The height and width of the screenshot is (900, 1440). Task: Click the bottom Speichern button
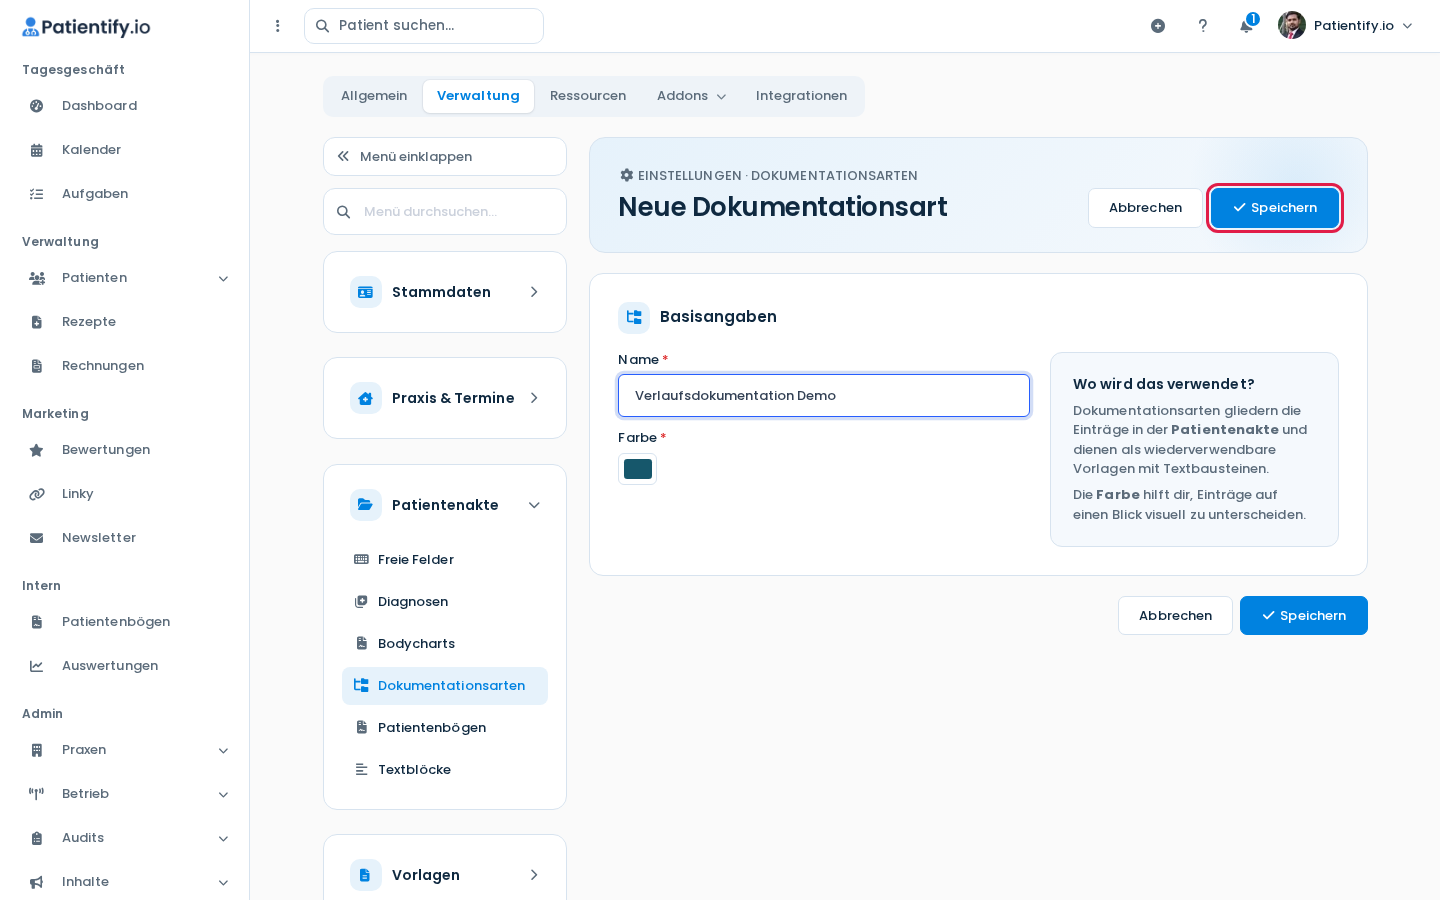coord(1304,616)
